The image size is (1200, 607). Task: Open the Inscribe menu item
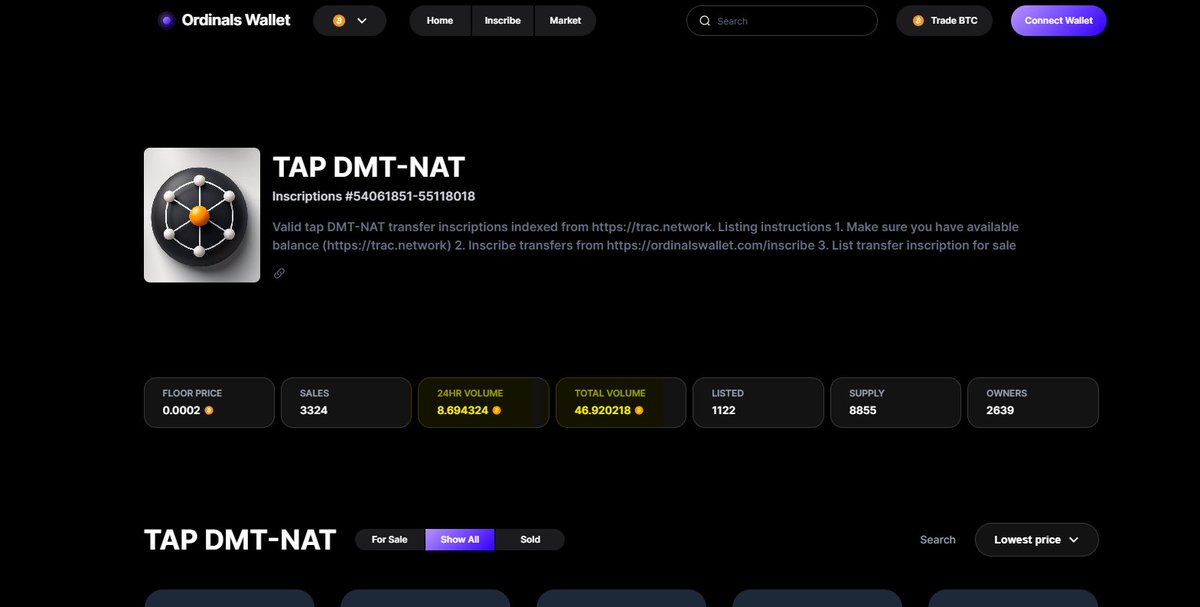tap(503, 21)
